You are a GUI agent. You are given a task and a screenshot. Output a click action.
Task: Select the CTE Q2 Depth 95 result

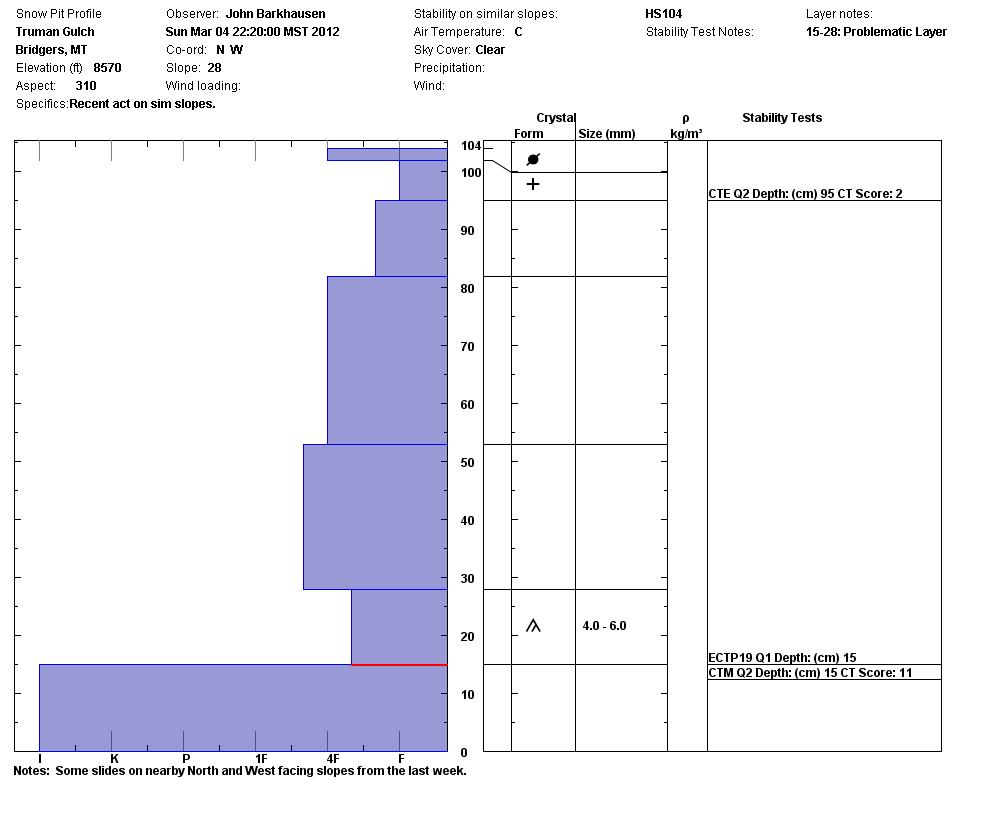pos(805,194)
